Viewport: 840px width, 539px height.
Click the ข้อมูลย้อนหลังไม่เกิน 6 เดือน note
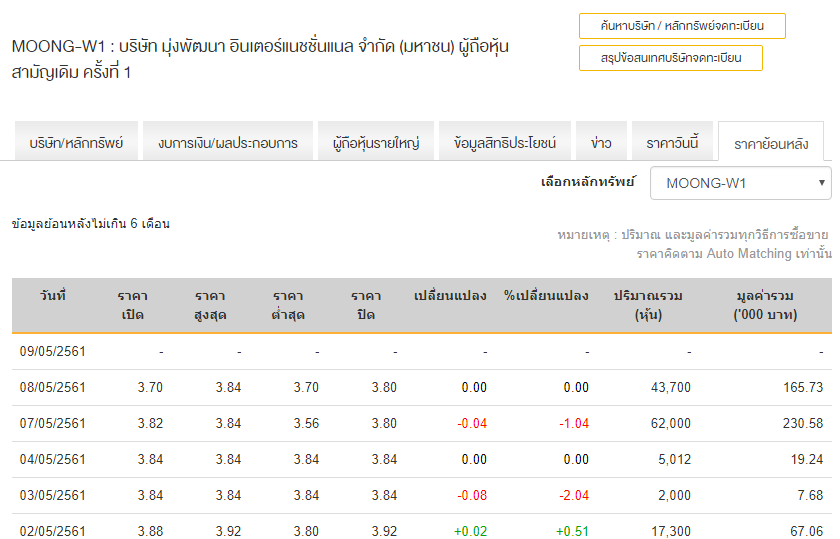pos(91,223)
